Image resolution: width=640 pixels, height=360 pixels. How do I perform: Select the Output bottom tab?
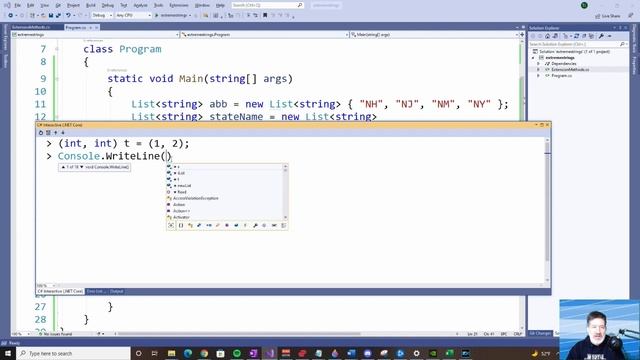(116, 291)
